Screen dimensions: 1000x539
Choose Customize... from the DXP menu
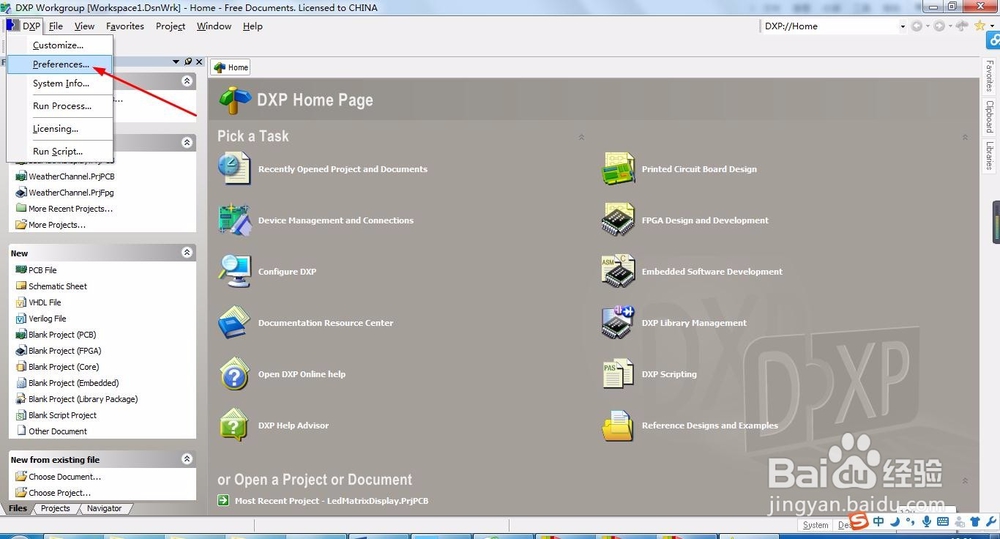click(x=60, y=45)
